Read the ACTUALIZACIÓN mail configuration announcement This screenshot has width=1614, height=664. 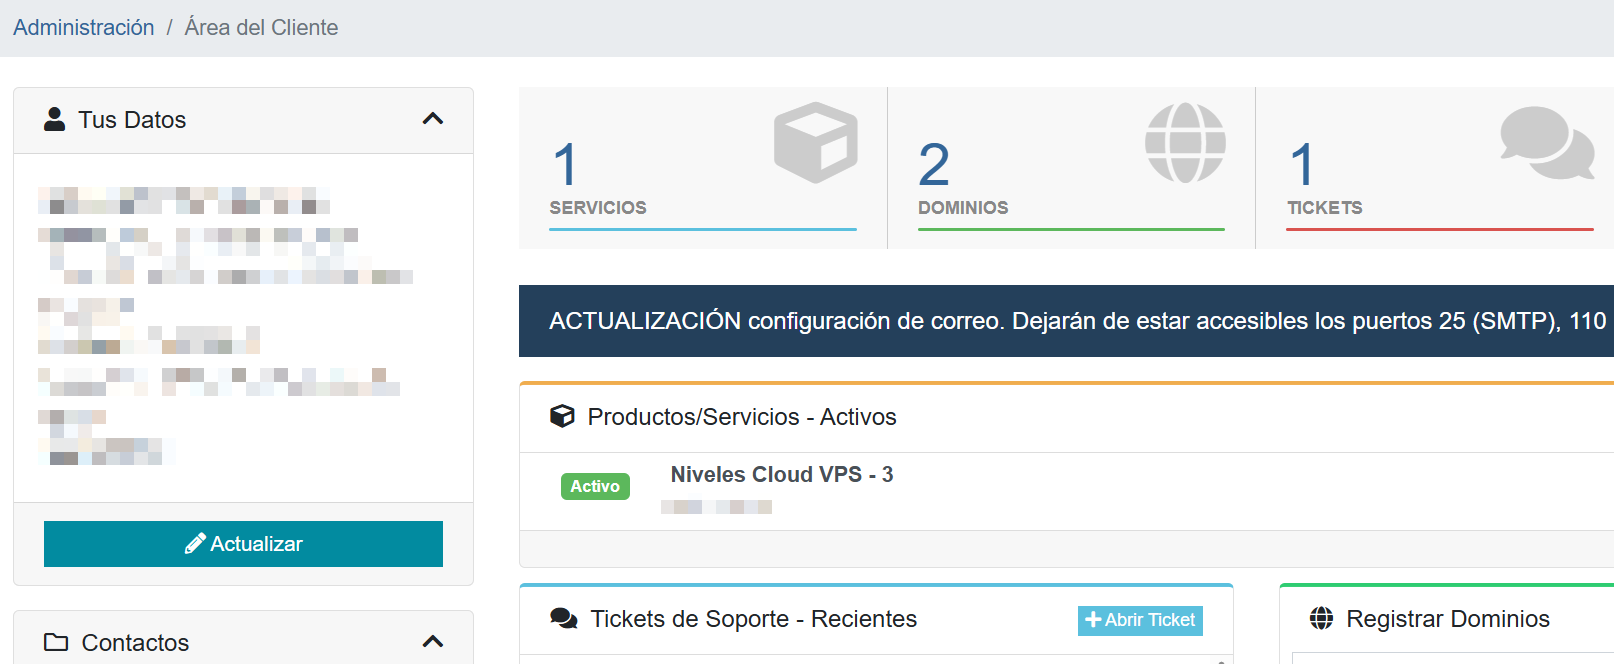point(1066,321)
